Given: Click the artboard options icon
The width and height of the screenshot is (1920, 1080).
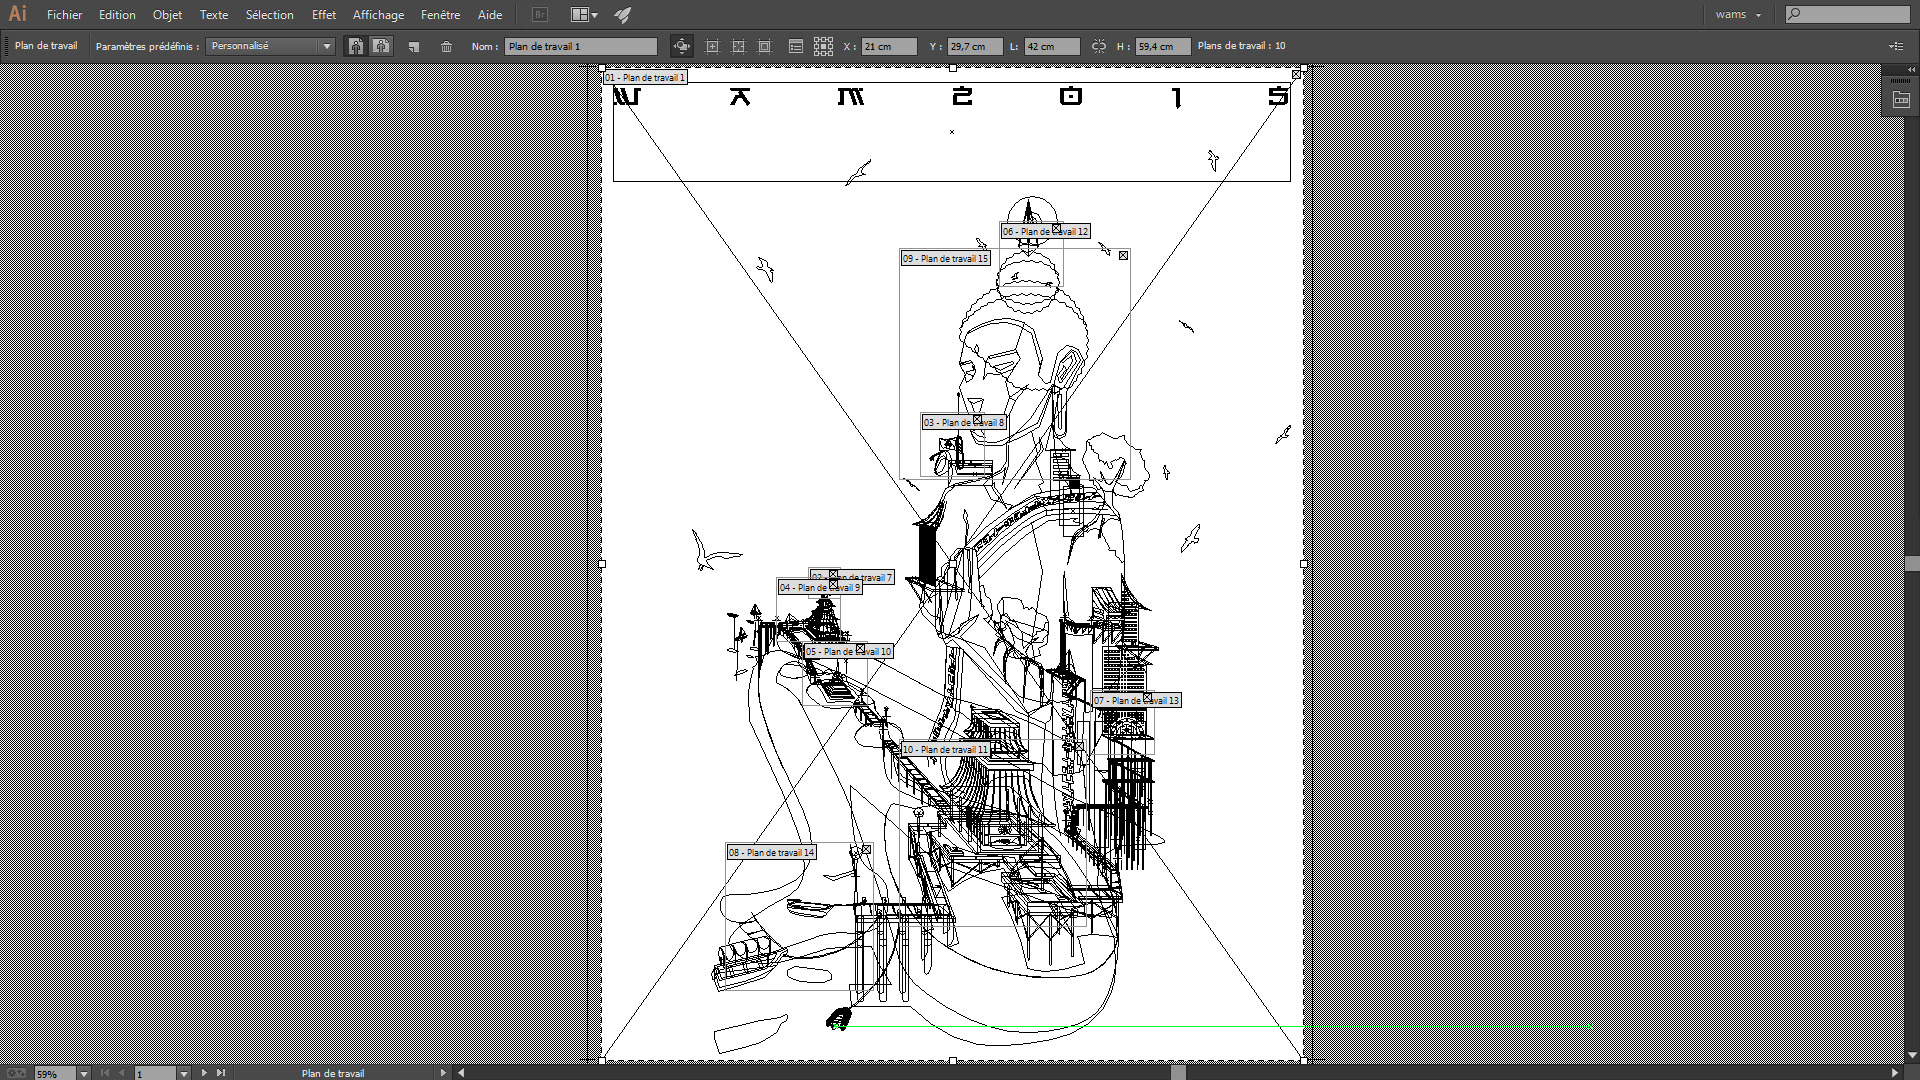Looking at the screenshot, I should pos(795,46).
